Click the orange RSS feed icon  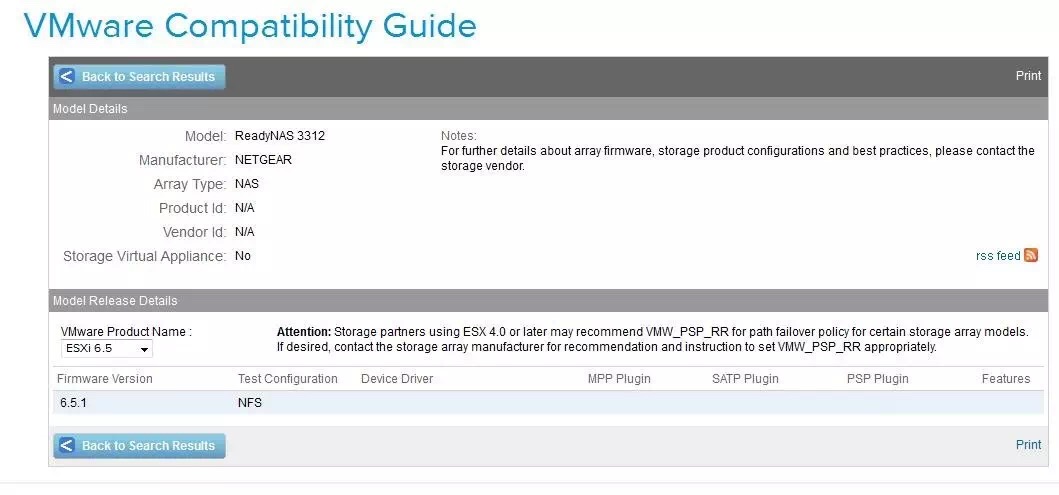1031,255
